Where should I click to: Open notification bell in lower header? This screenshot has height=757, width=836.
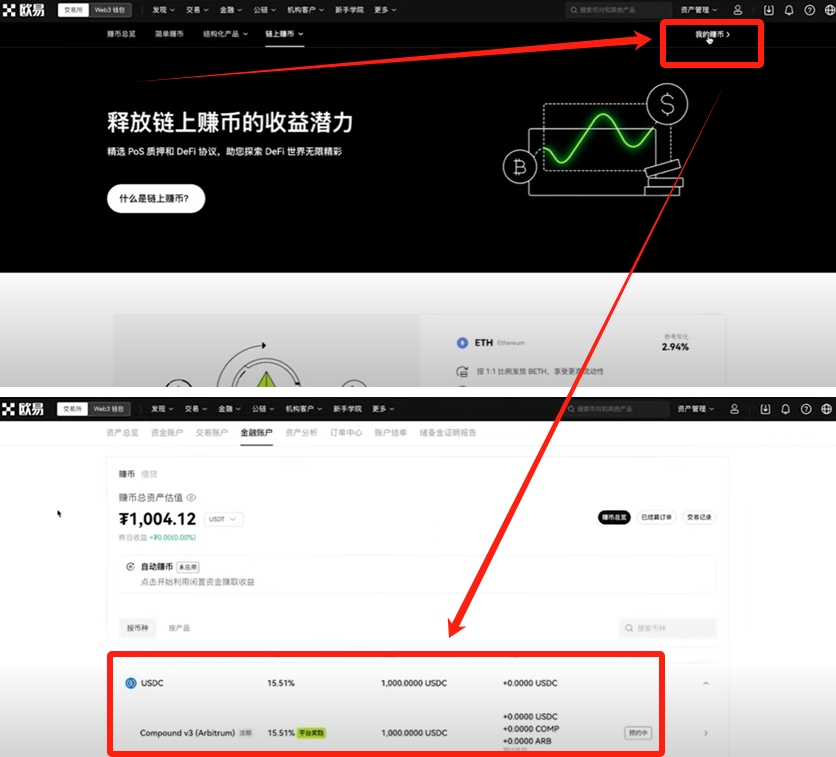pyautogui.click(x=785, y=409)
